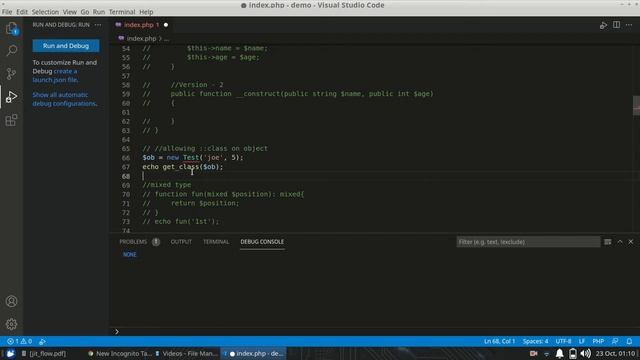Open the File menu
The width and height of the screenshot is (640, 360).
tap(7, 12)
